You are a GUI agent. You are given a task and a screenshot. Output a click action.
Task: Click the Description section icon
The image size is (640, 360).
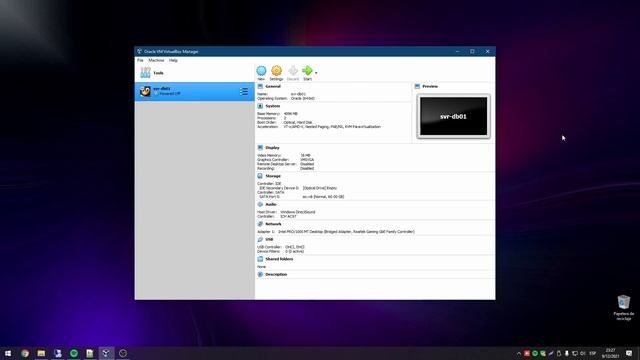(260, 275)
